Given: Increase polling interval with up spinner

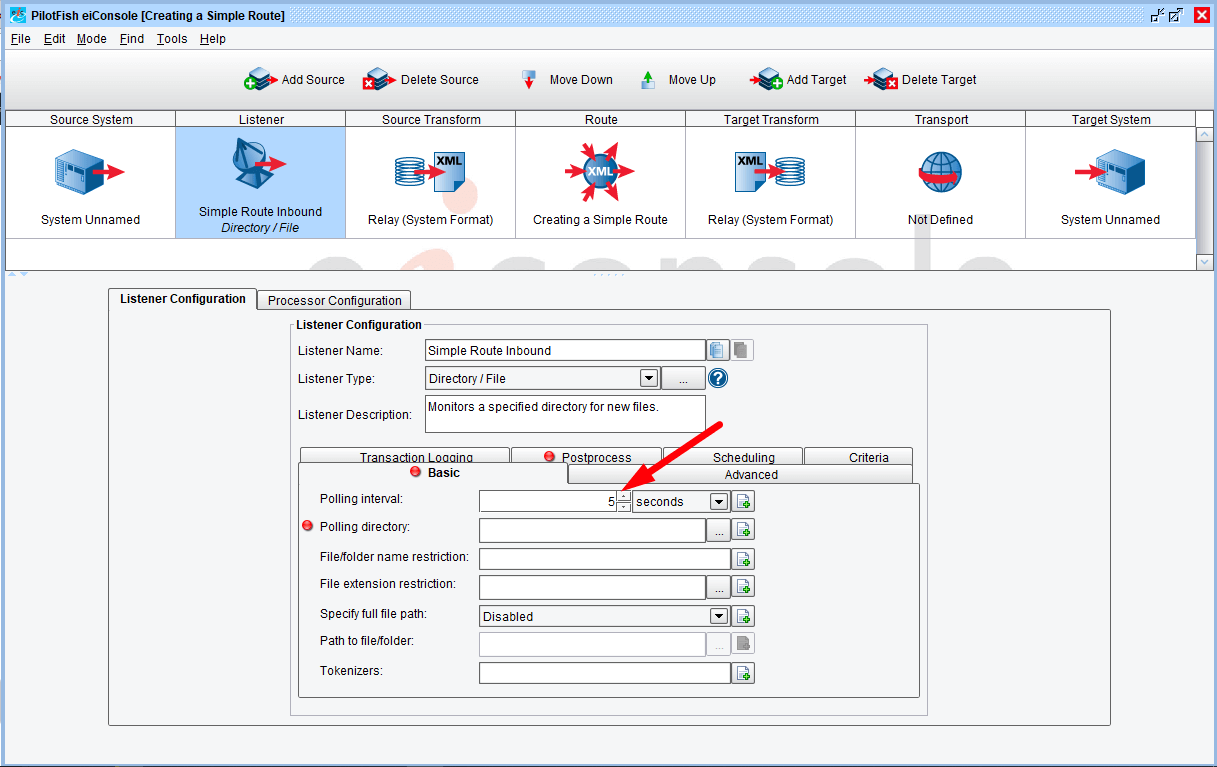Looking at the screenshot, I should pos(624,496).
